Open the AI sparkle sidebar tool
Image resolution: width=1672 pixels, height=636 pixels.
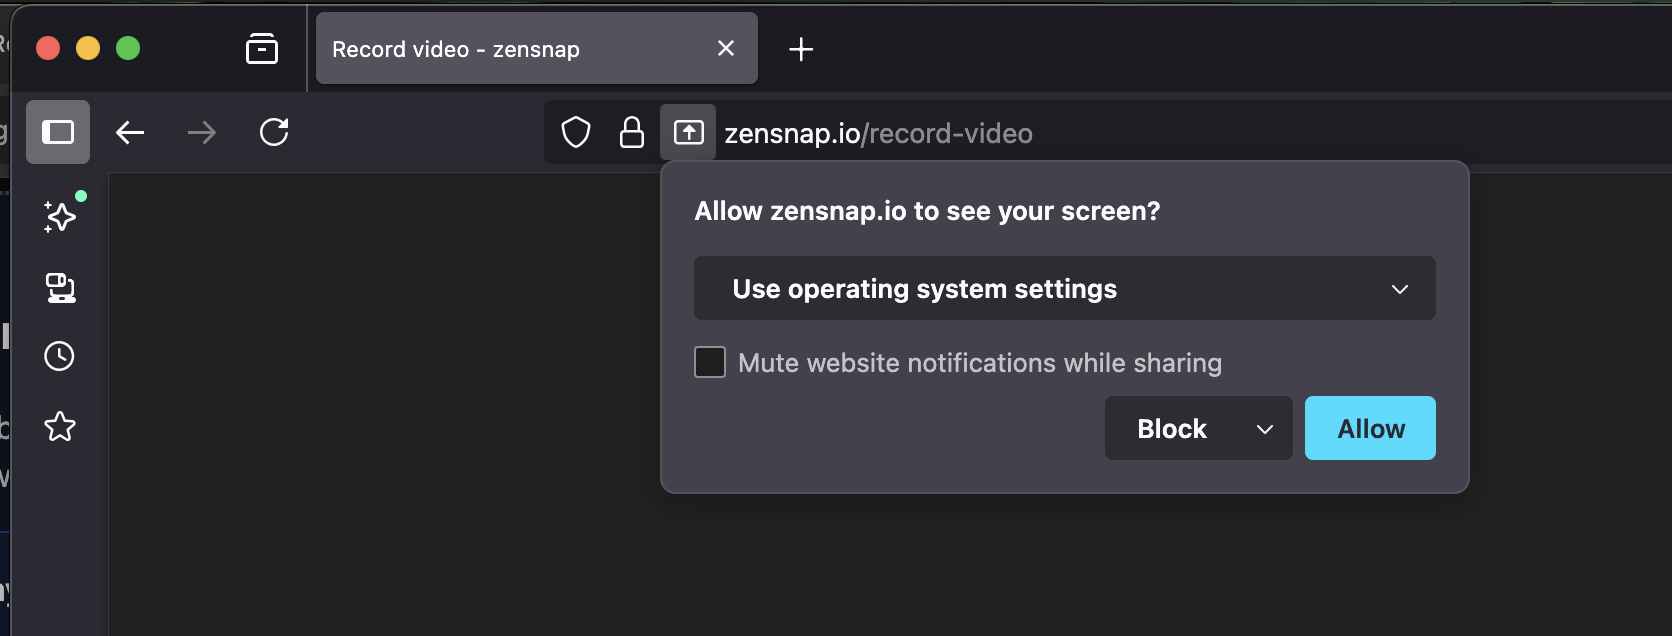pyautogui.click(x=60, y=216)
